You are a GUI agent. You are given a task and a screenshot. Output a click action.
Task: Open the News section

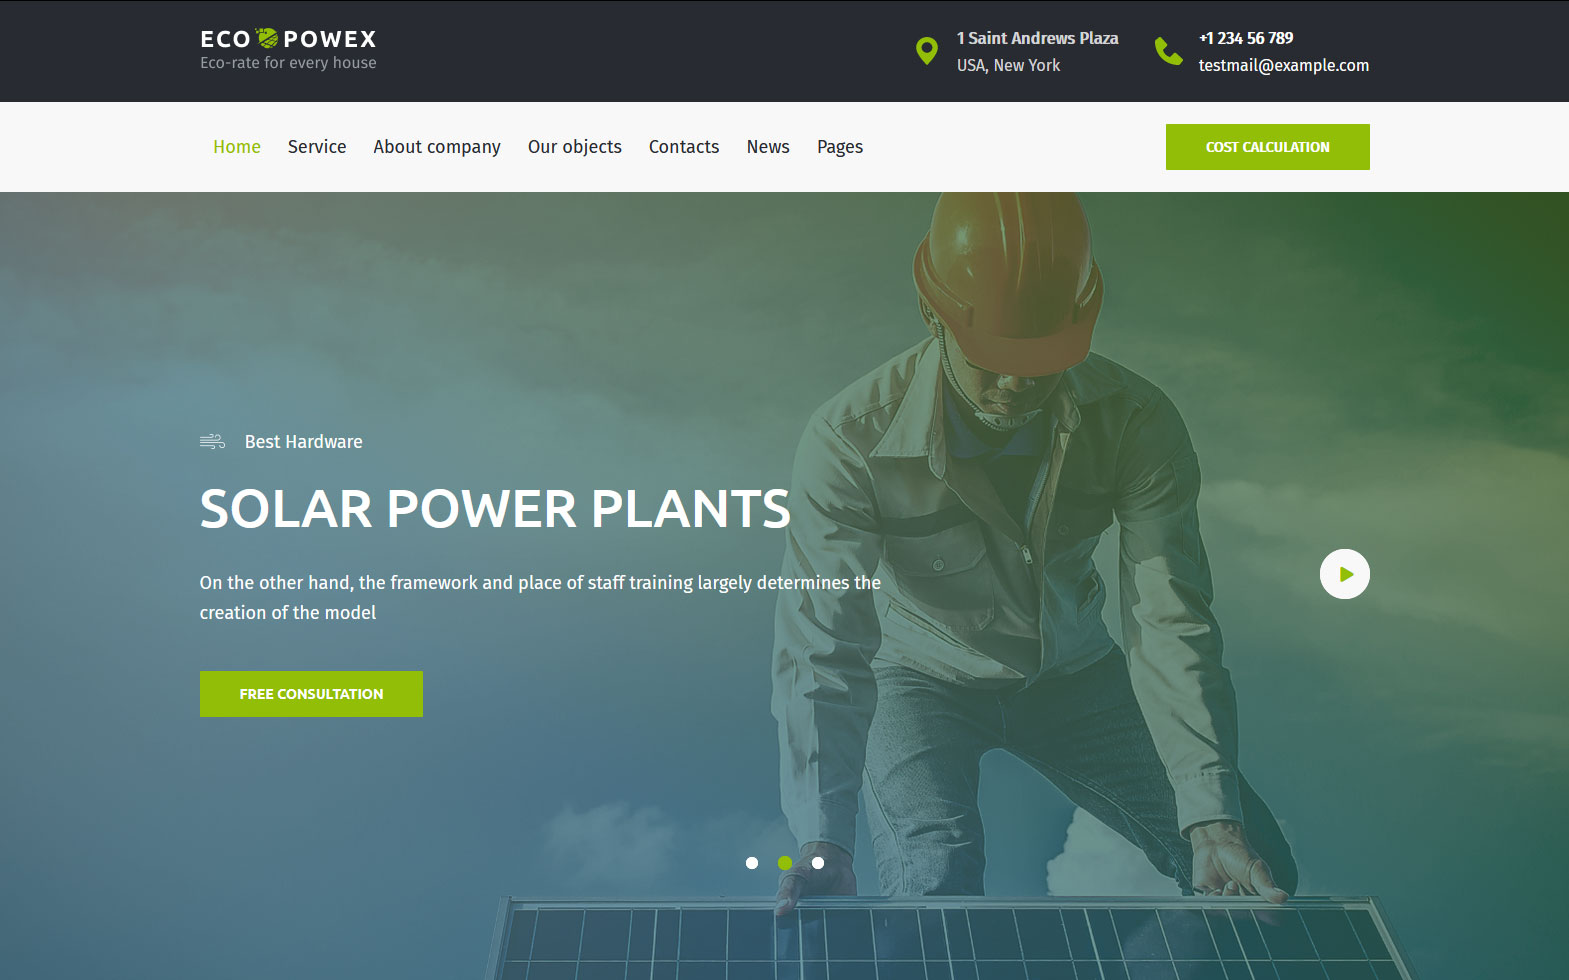(768, 147)
